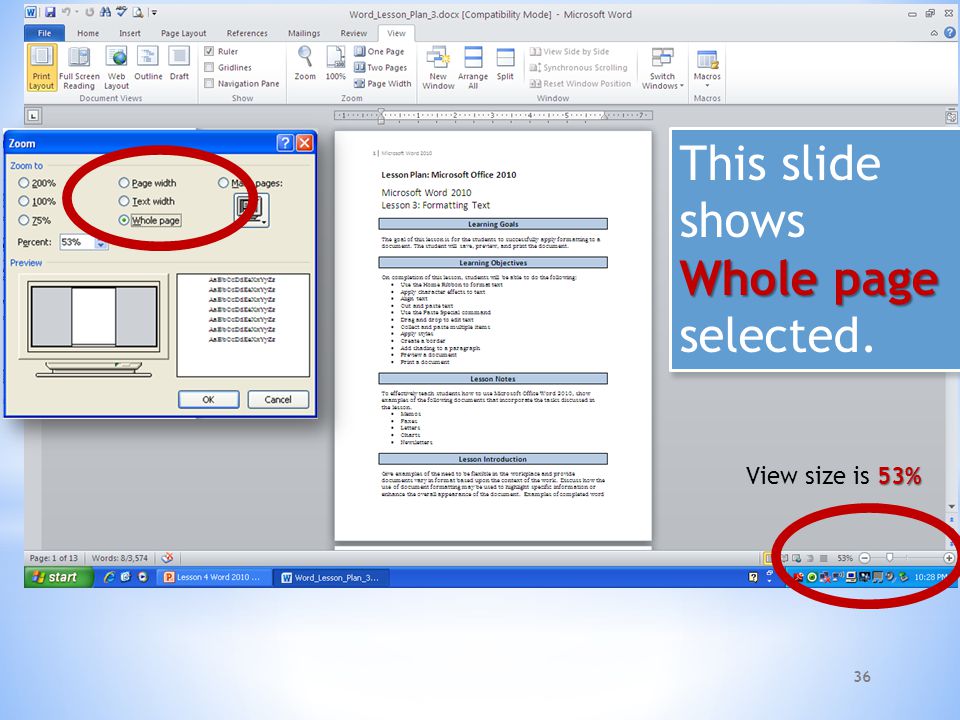
Task: Open the File tab
Action: [45, 33]
